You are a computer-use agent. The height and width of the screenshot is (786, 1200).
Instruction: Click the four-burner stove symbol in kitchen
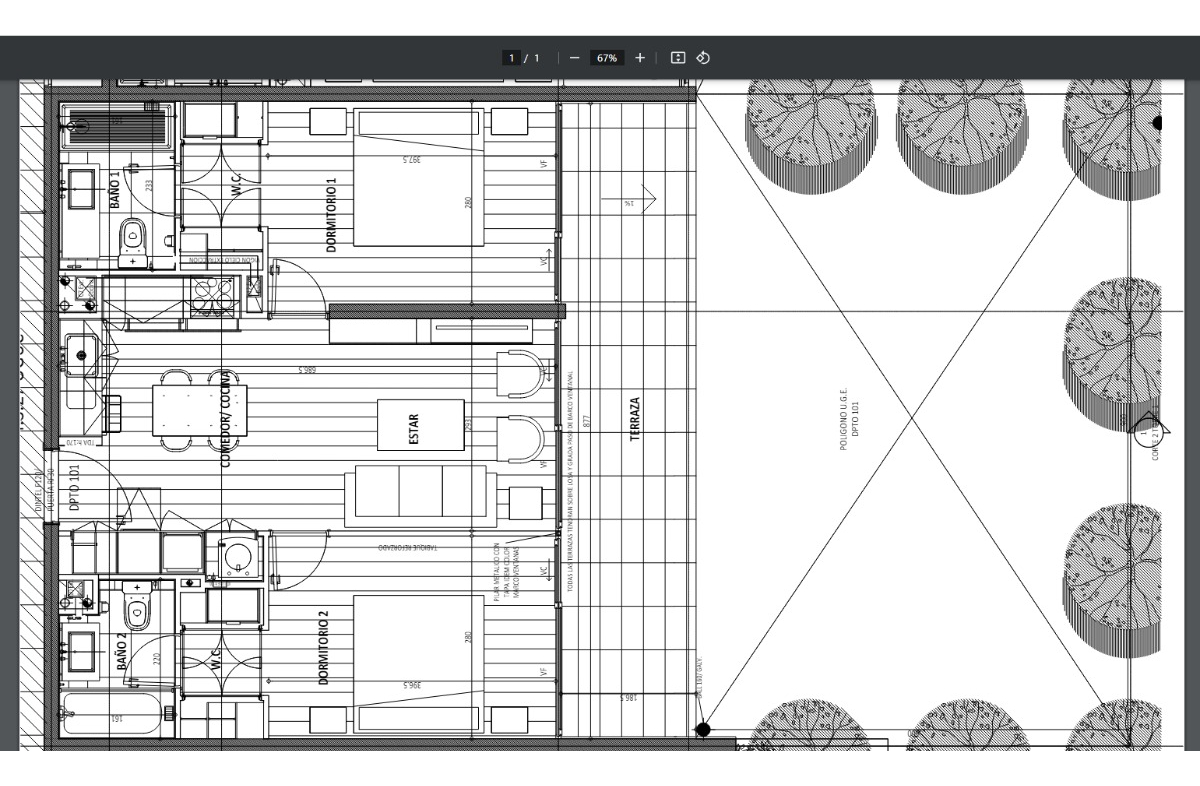click(212, 293)
